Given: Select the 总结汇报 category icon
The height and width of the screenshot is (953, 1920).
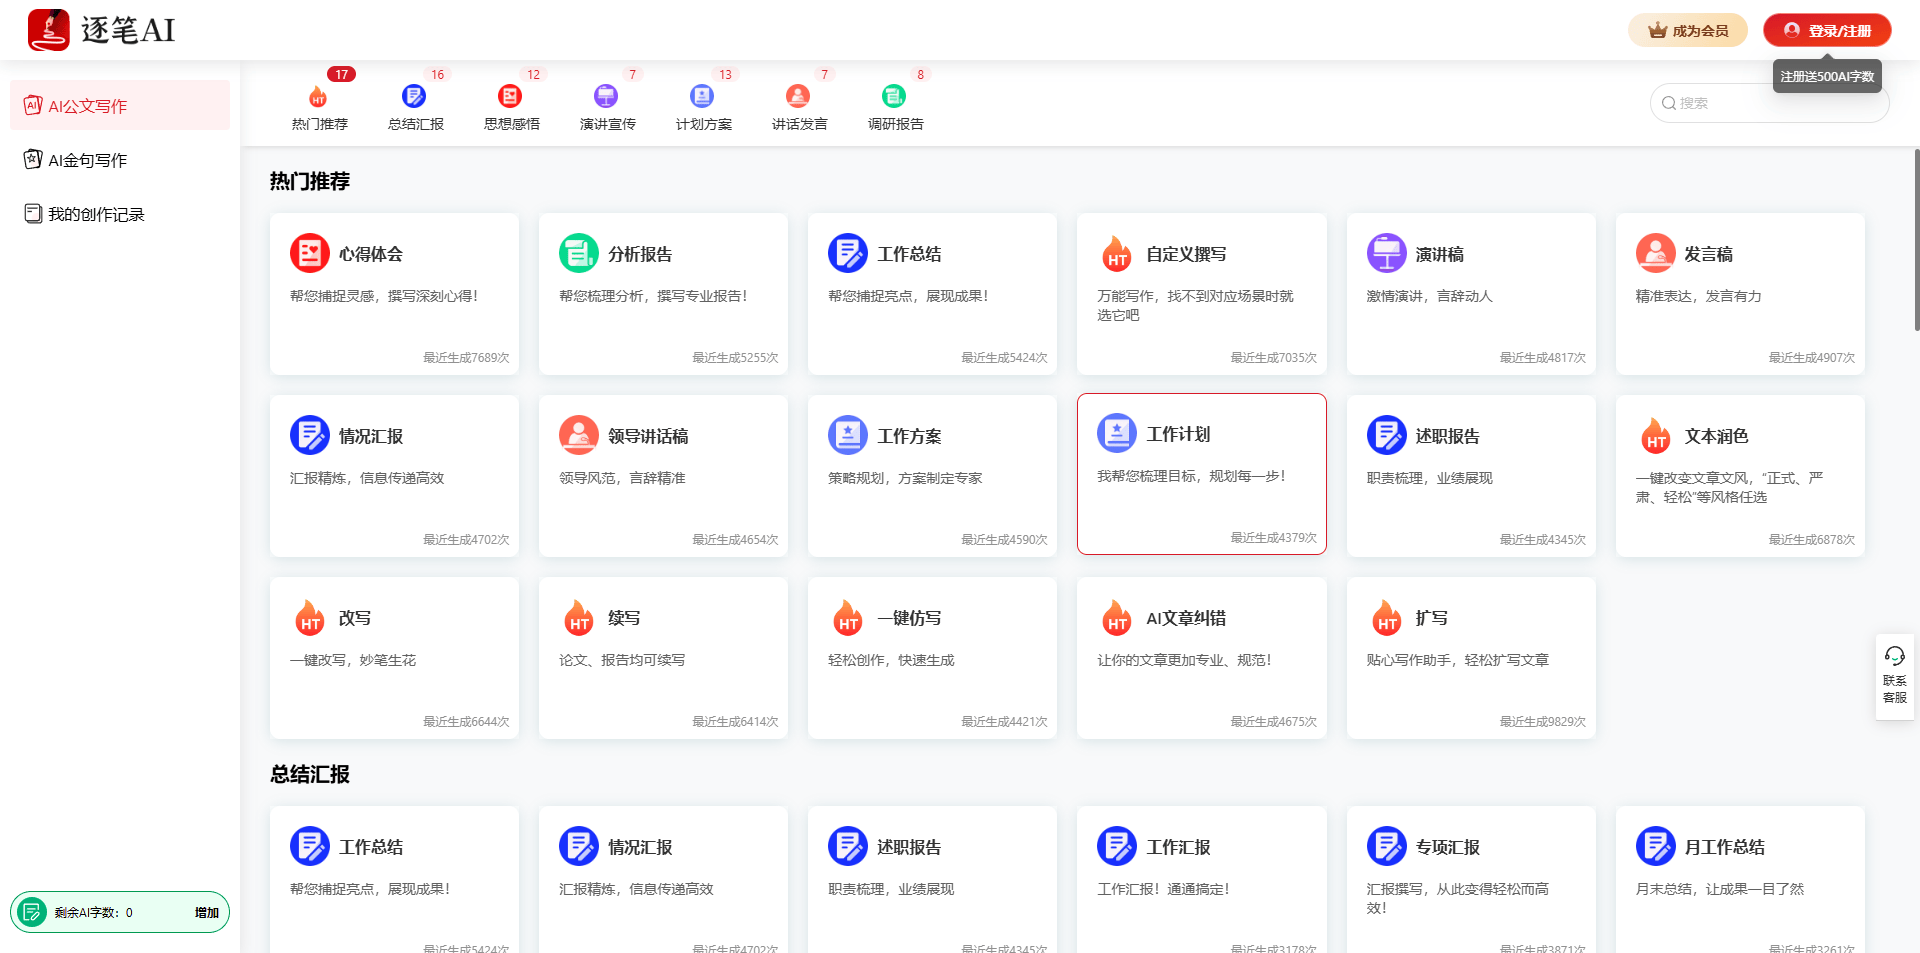Looking at the screenshot, I should 414,97.
